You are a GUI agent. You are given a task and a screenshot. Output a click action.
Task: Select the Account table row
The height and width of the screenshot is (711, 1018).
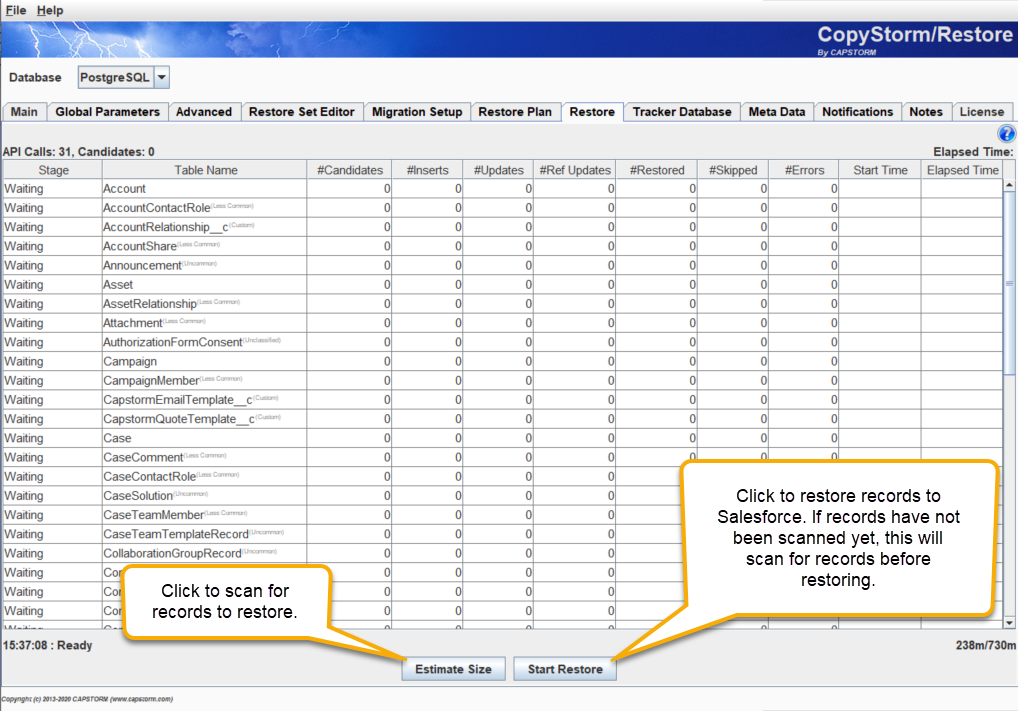(x=503, y=189)
